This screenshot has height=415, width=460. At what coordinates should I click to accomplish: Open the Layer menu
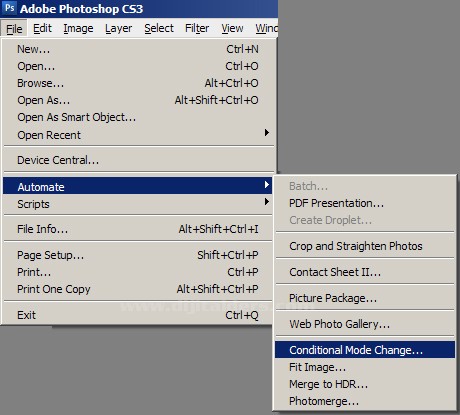point(118,29)
